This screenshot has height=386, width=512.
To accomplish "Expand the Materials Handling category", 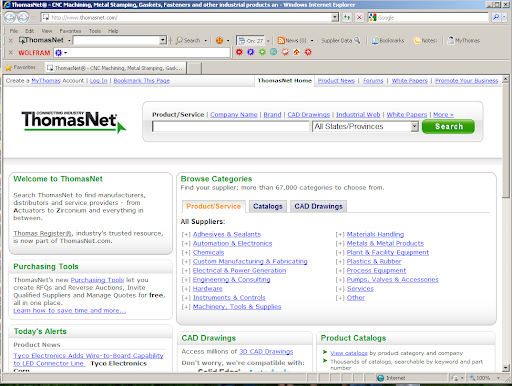I will tap(340, 234).
